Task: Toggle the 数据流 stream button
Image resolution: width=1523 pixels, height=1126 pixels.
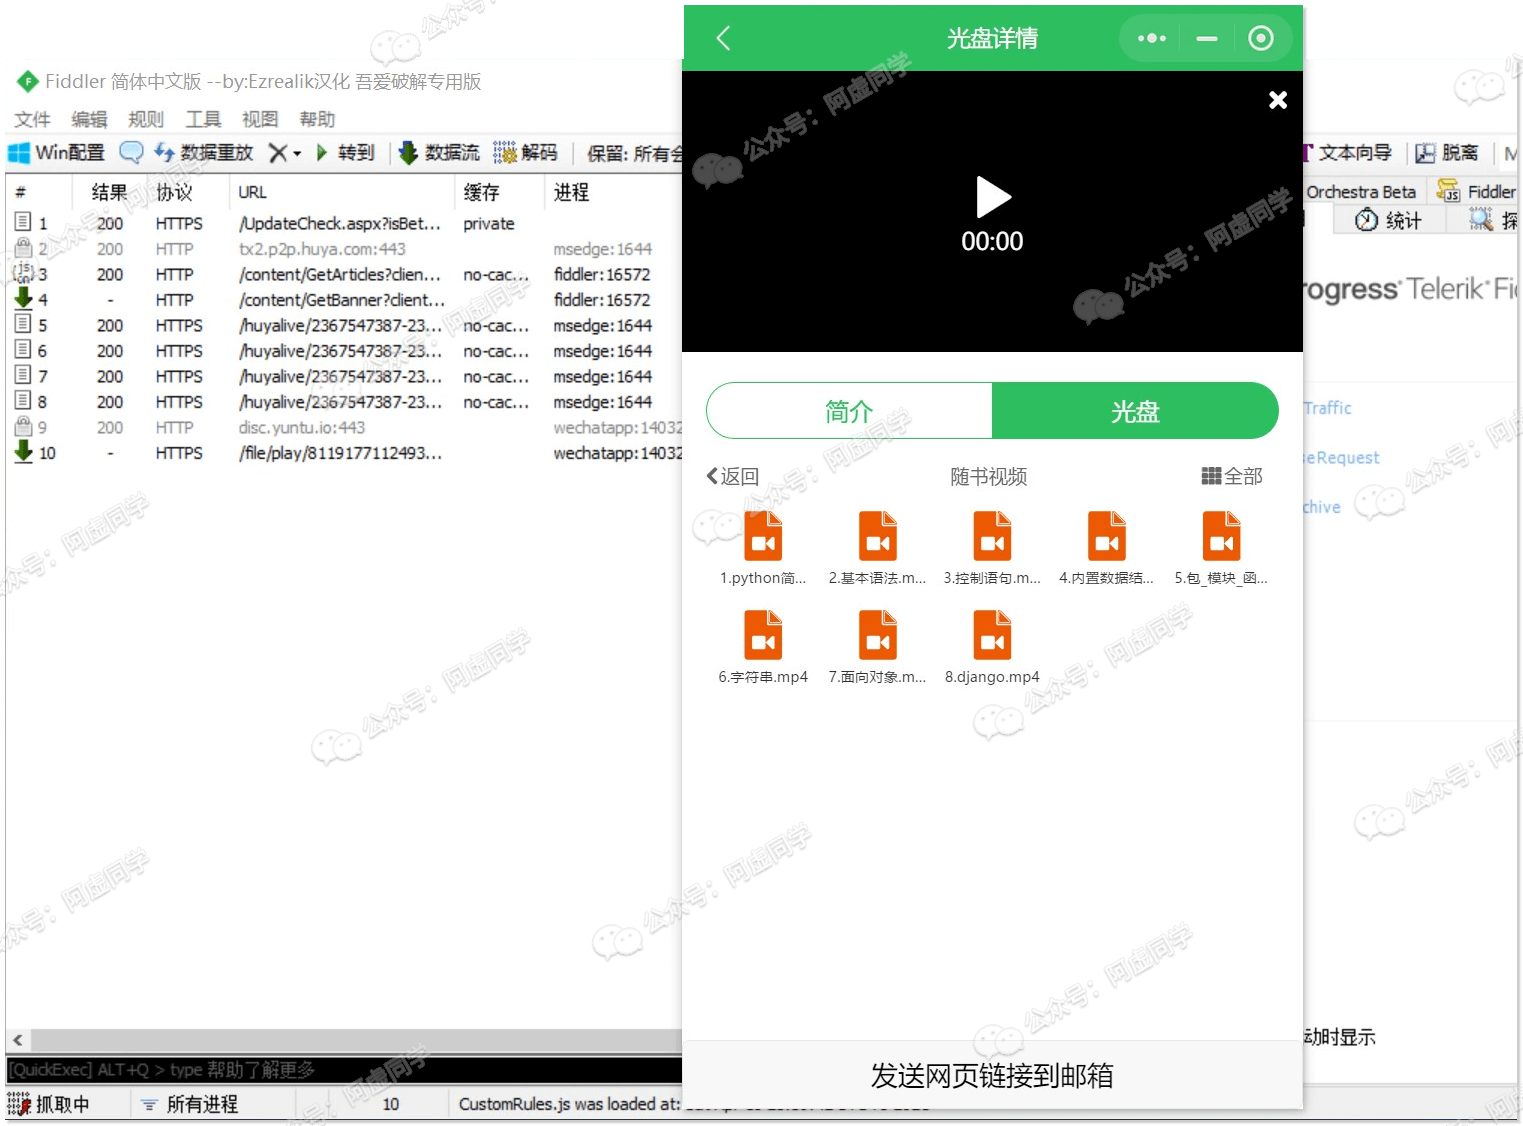Action: pyautogui.click(x=439, y=153)
